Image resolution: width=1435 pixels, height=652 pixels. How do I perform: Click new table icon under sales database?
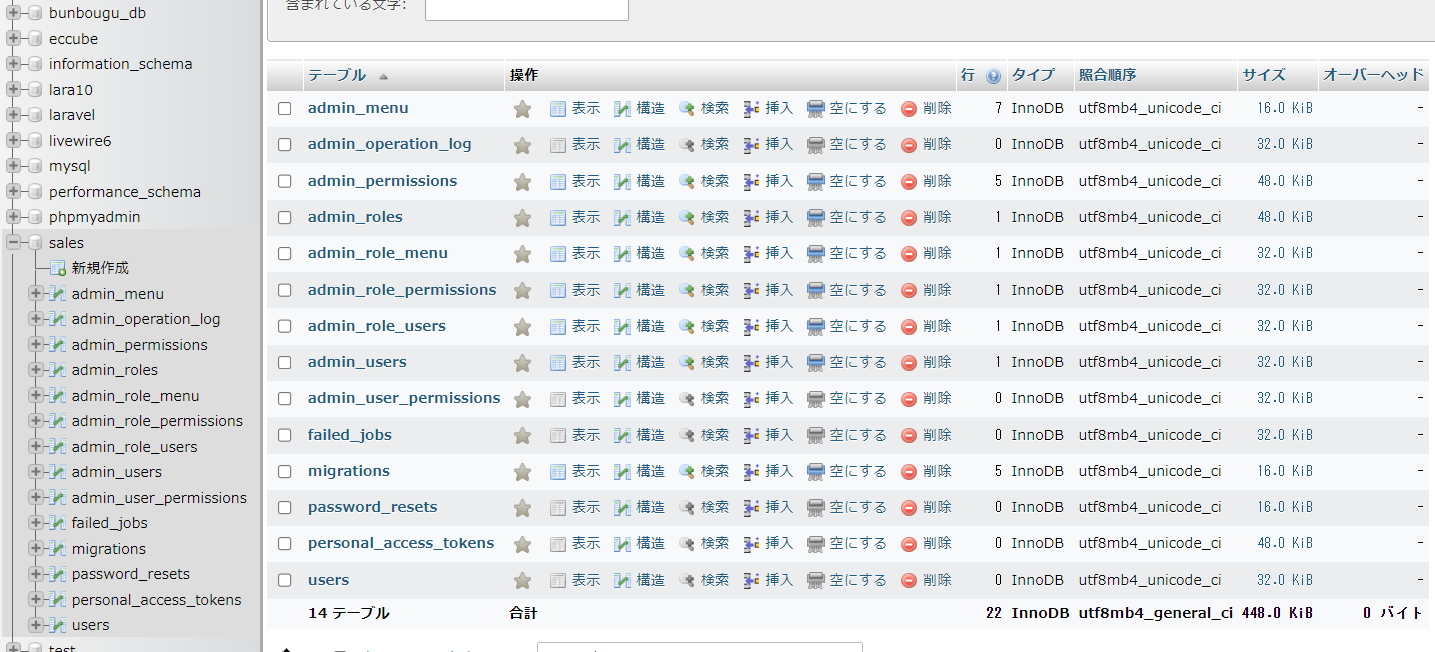[x=58, y=268]
